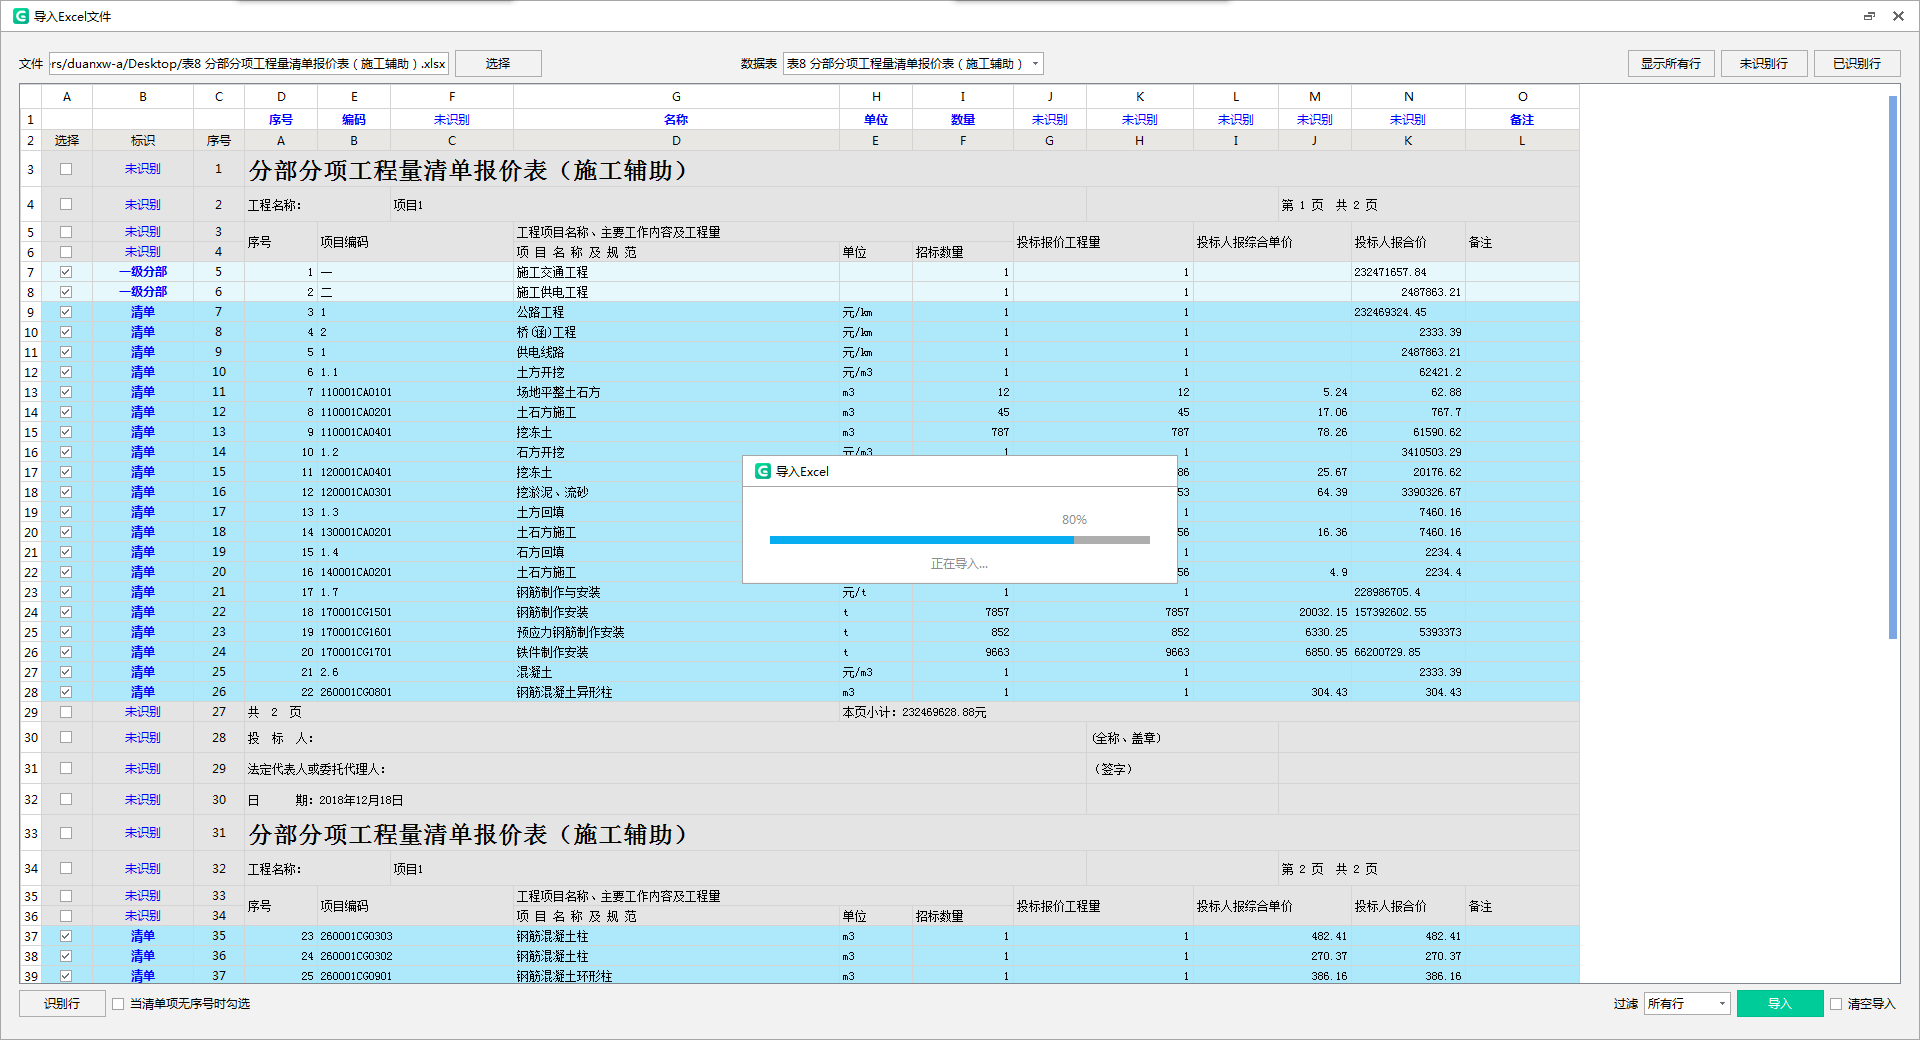This screenshot has width=1920, height=1040.
Task: Click the 选择 column header in row 2
Action: (67, 141)
